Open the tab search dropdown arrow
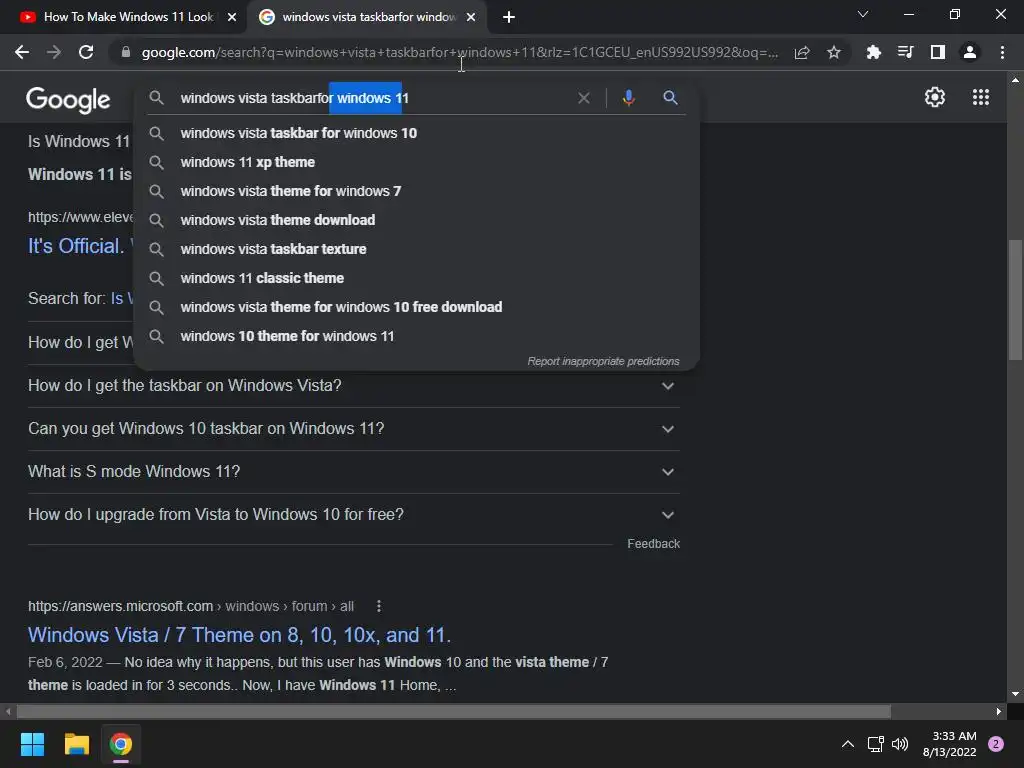This screenshot has width=1024, height=768. coord(863,14)
